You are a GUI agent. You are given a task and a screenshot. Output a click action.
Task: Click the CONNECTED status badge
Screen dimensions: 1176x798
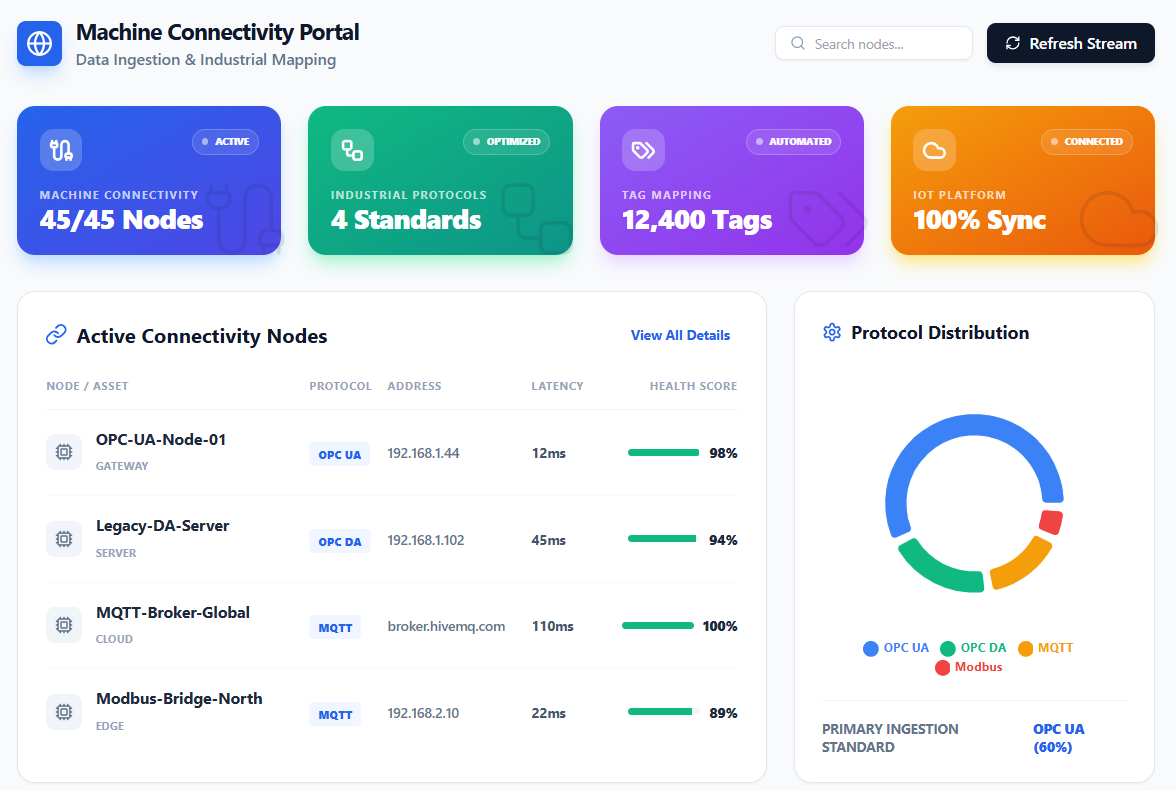[x=1087, y=142]
